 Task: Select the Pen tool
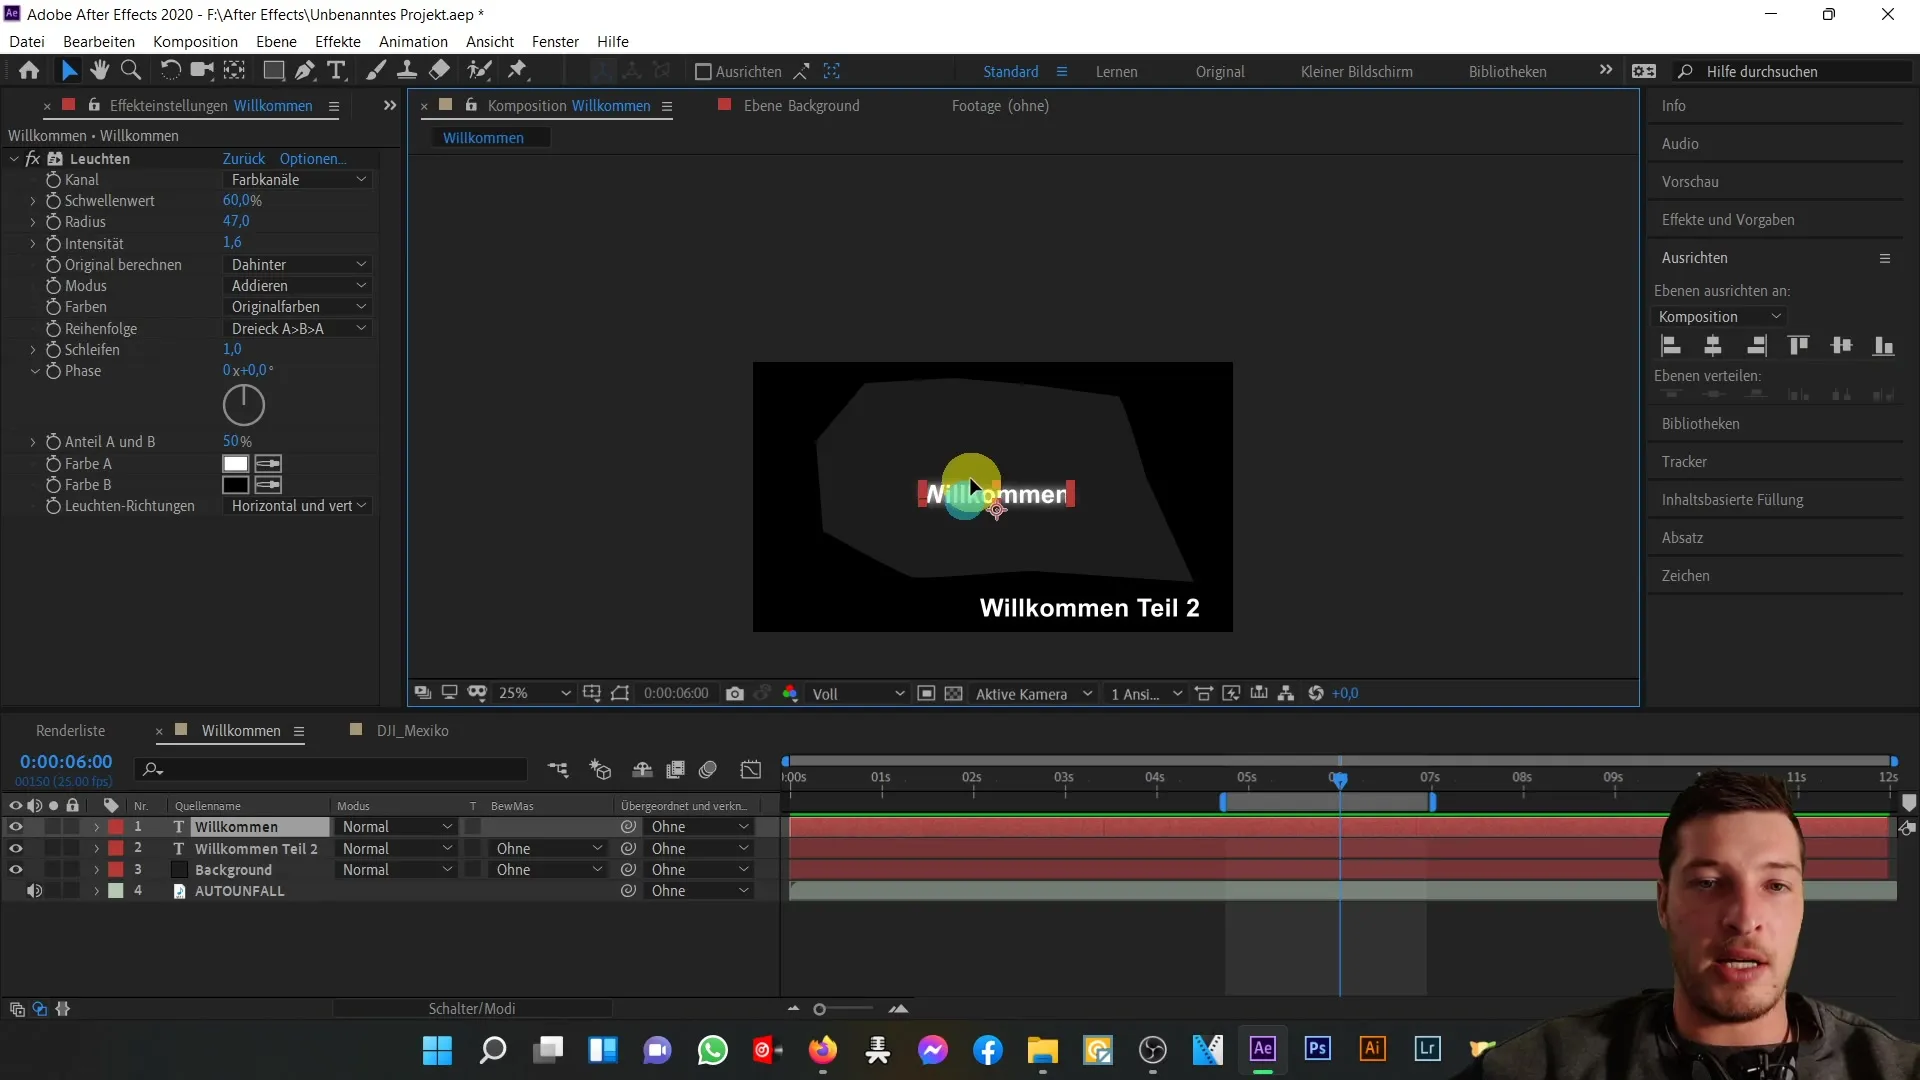[305, 71]
